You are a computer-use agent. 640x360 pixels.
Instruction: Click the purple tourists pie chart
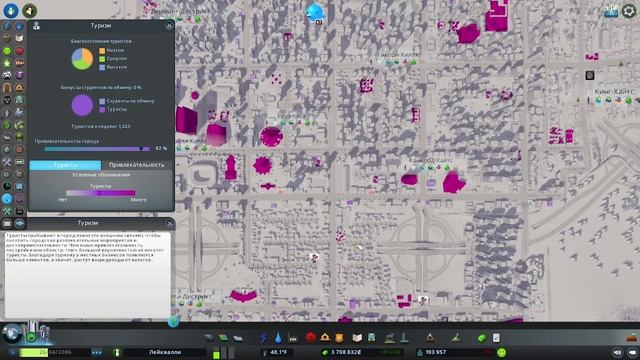click(82, 105)
